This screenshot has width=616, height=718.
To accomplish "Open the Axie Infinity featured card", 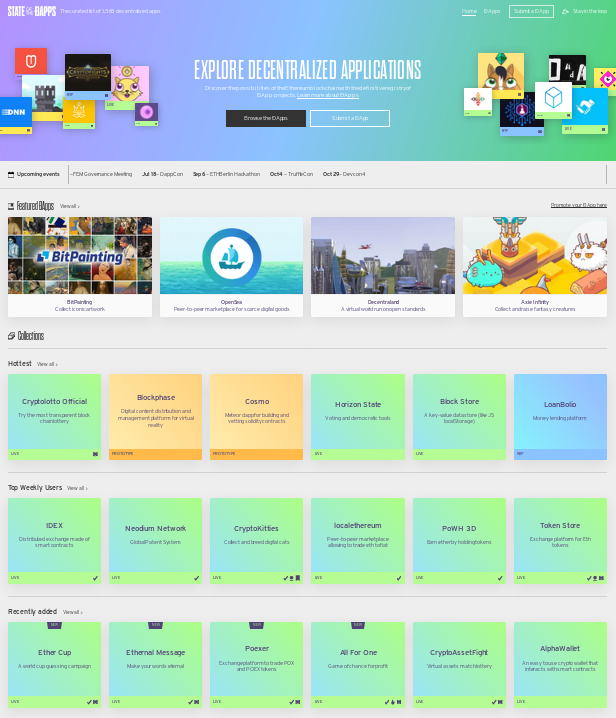I will point(535,267).
